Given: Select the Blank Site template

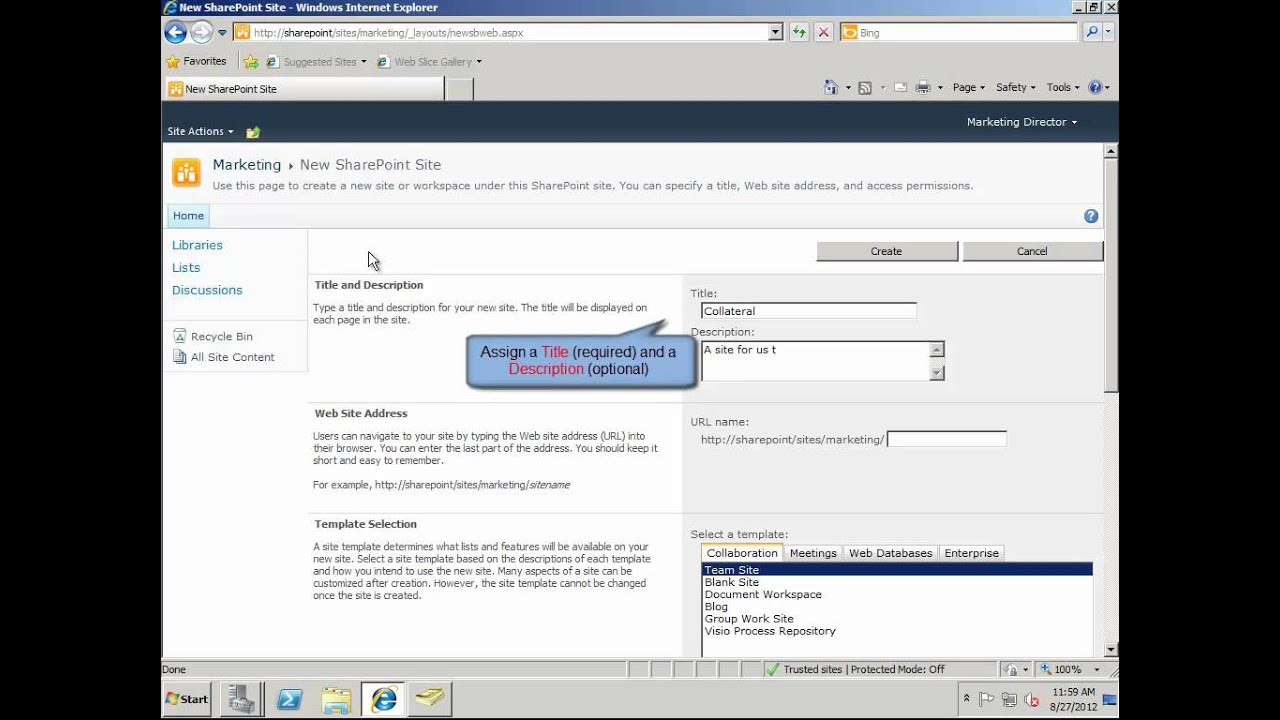Looking at the screenshot, I should [732, 582].
